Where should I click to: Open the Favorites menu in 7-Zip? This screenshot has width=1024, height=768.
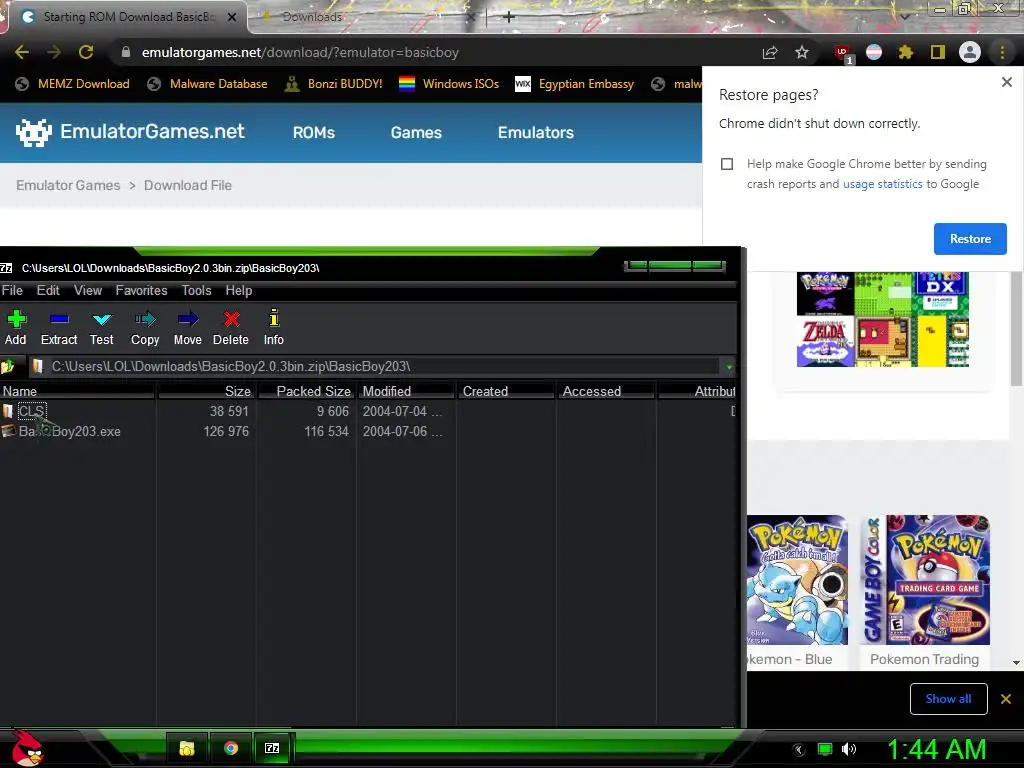[141, 291]
